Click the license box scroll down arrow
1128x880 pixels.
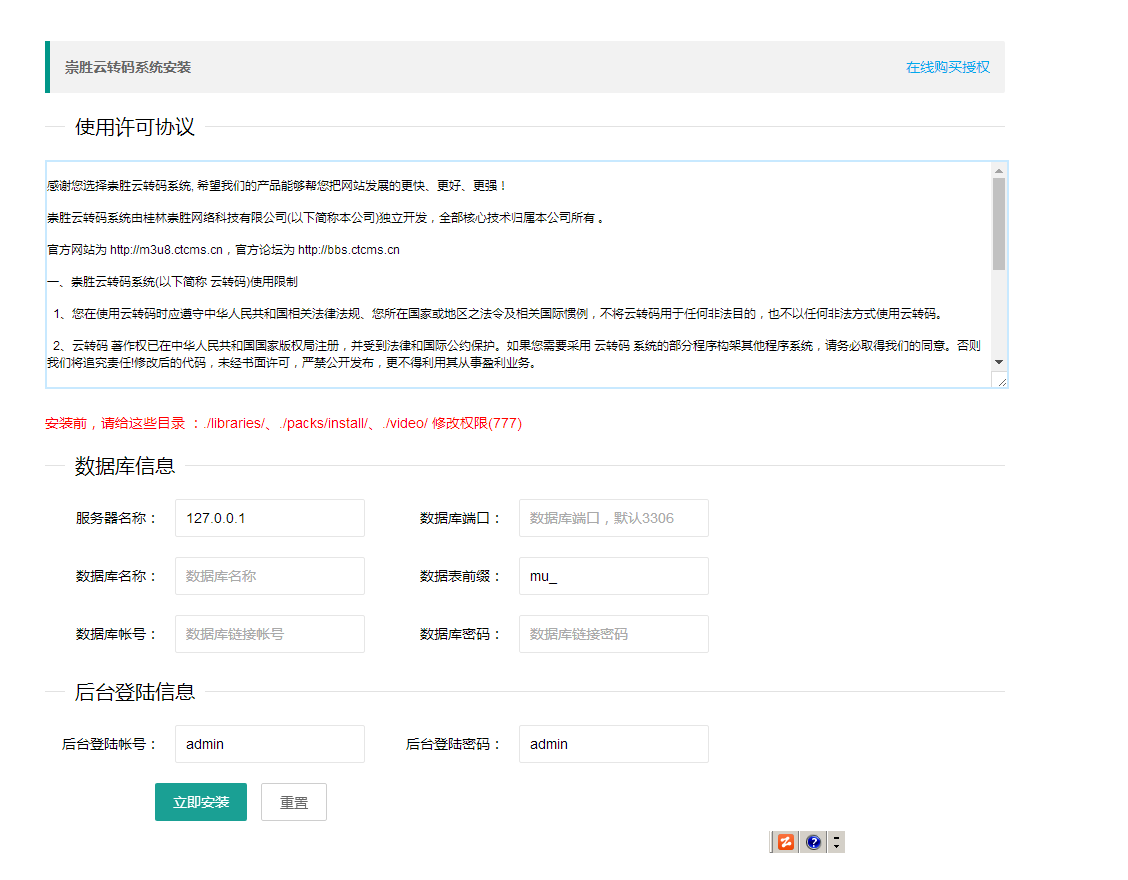click(x=998, y=361)
